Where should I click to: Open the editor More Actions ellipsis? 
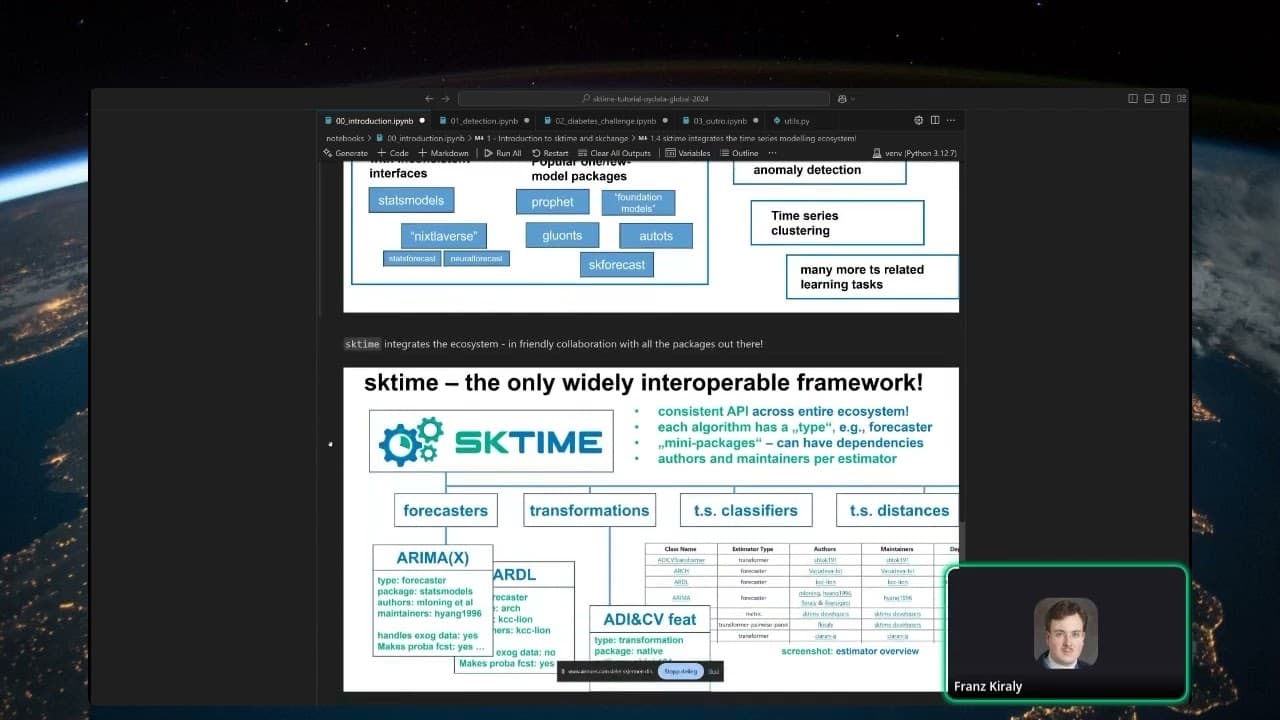tap(951, 120)
